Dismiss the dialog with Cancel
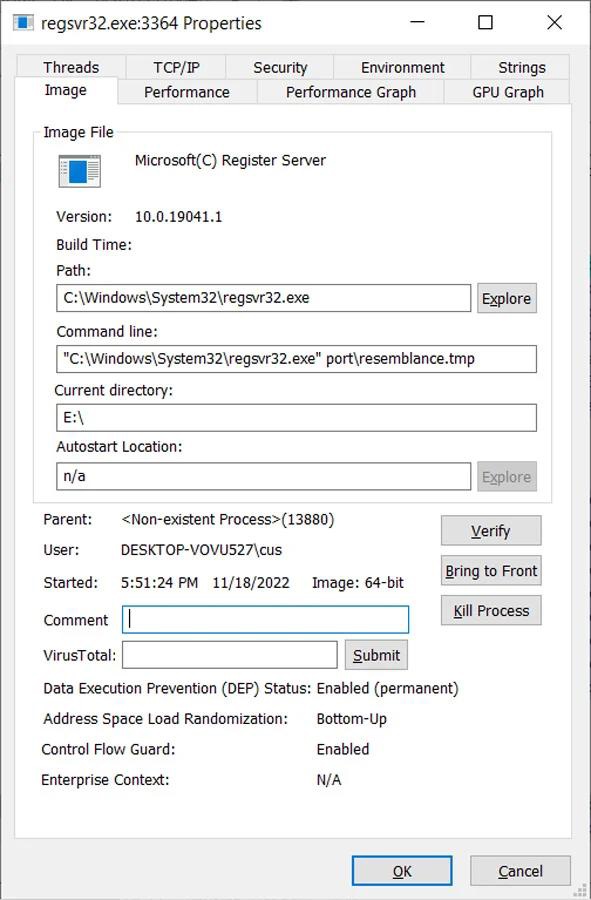591x900 pixels. pos(520,871)
